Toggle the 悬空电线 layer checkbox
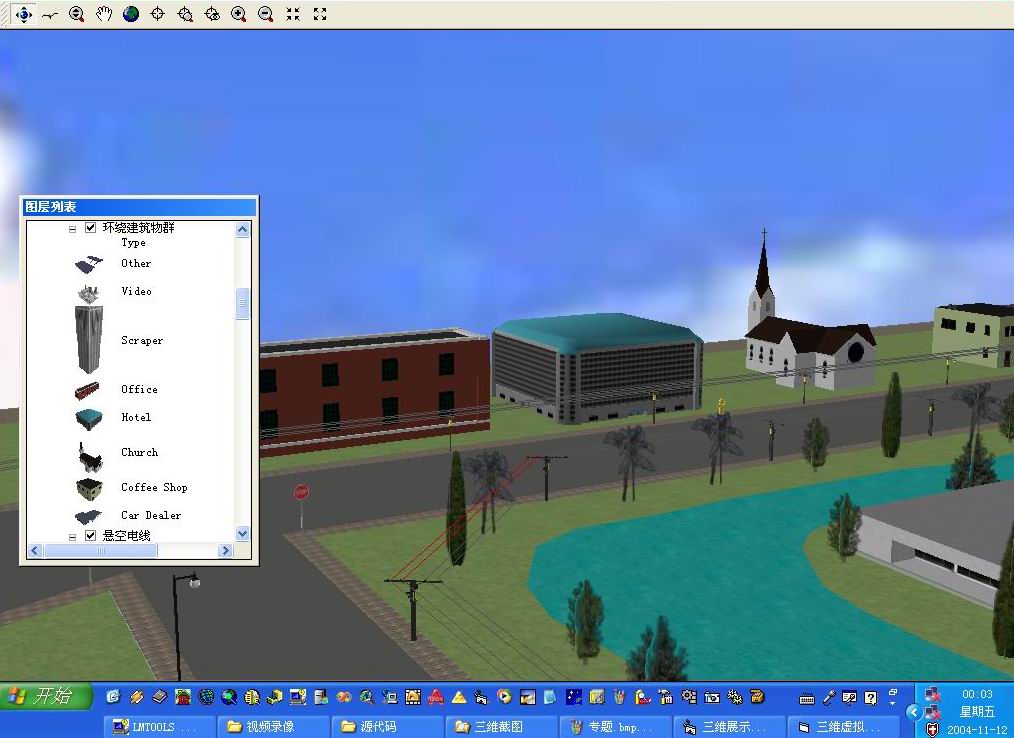The width and height of the screenshot is (1014, 738). click(x=91, y=536)
